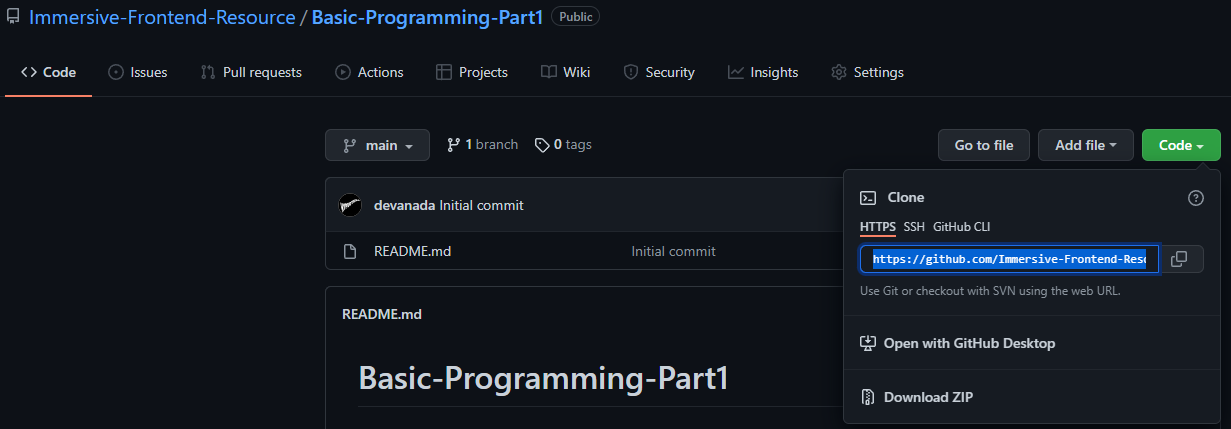Open the Initial commit message next to devanada
The width and height of the screenshot is (1231, 429).
(481, 205)
